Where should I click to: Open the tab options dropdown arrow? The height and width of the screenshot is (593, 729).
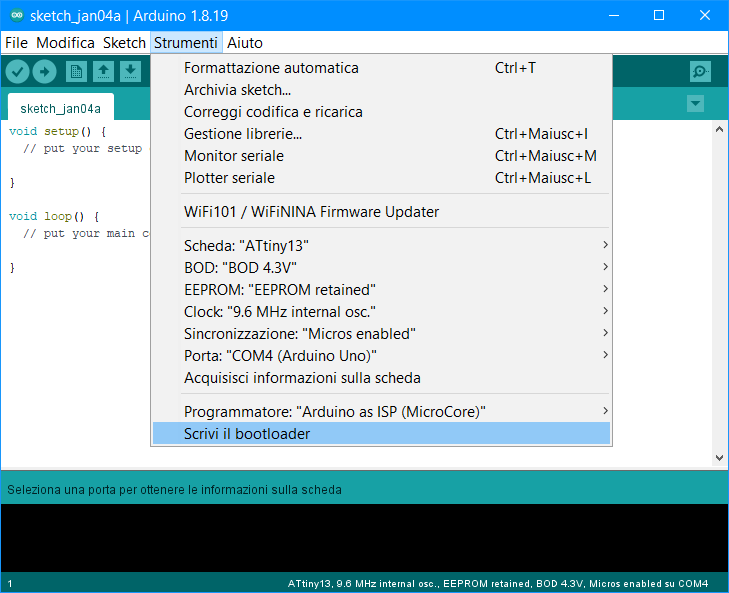696,104
